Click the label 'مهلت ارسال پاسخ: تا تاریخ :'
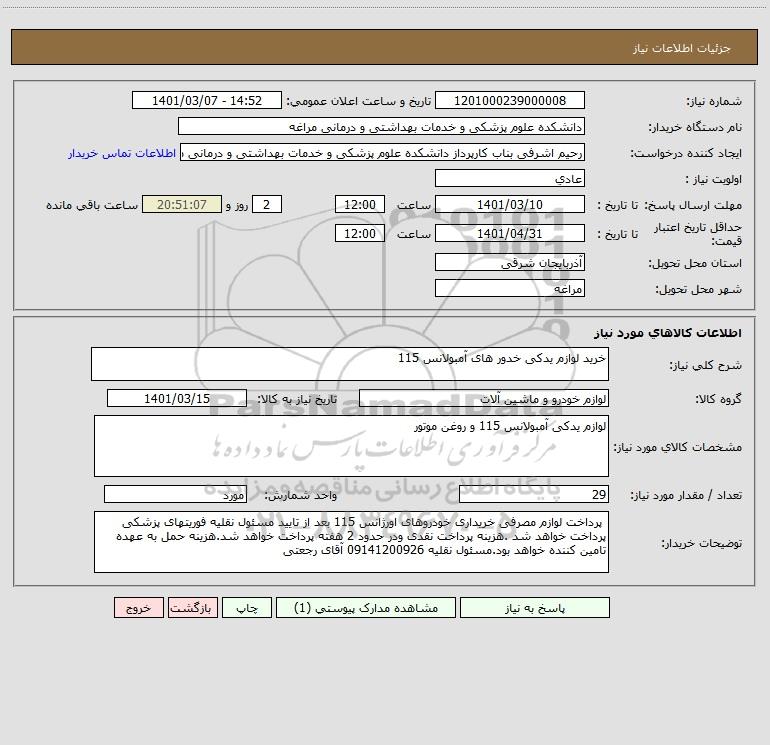The image size is (770, 745). click(669, 205)
